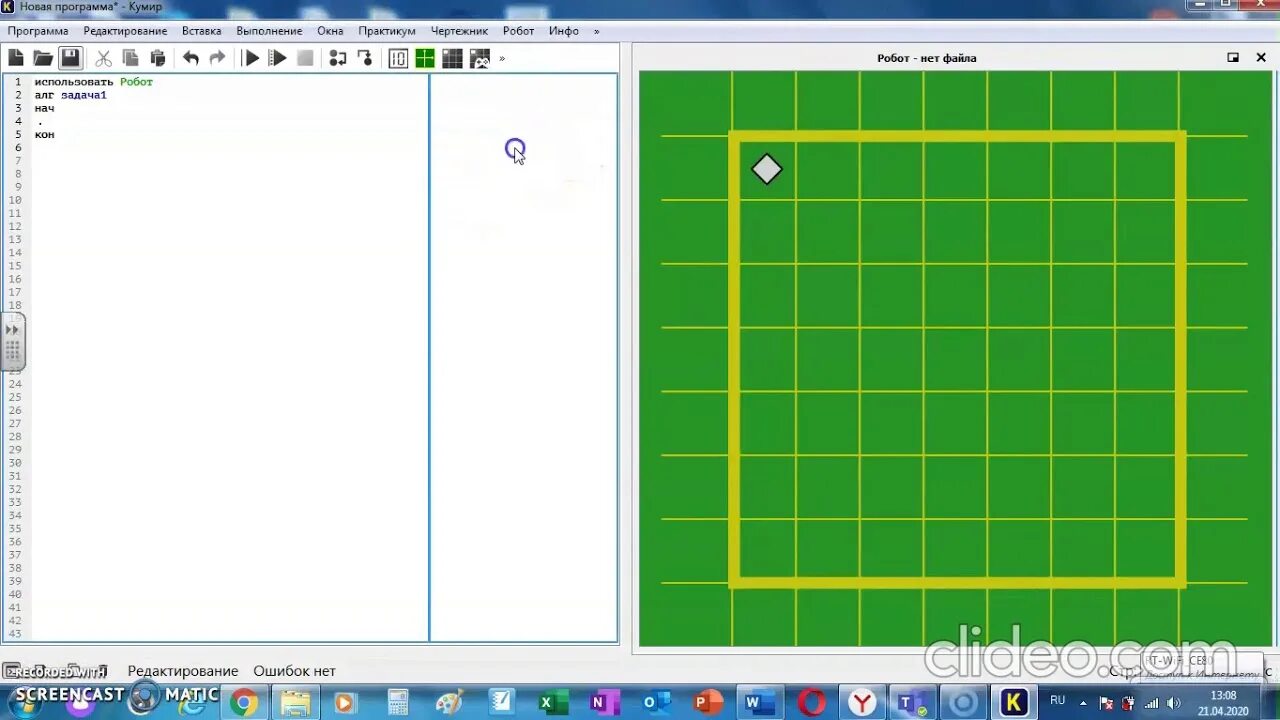Click the Robot remote control icon

pyautogui.click(x=480, y=58)
